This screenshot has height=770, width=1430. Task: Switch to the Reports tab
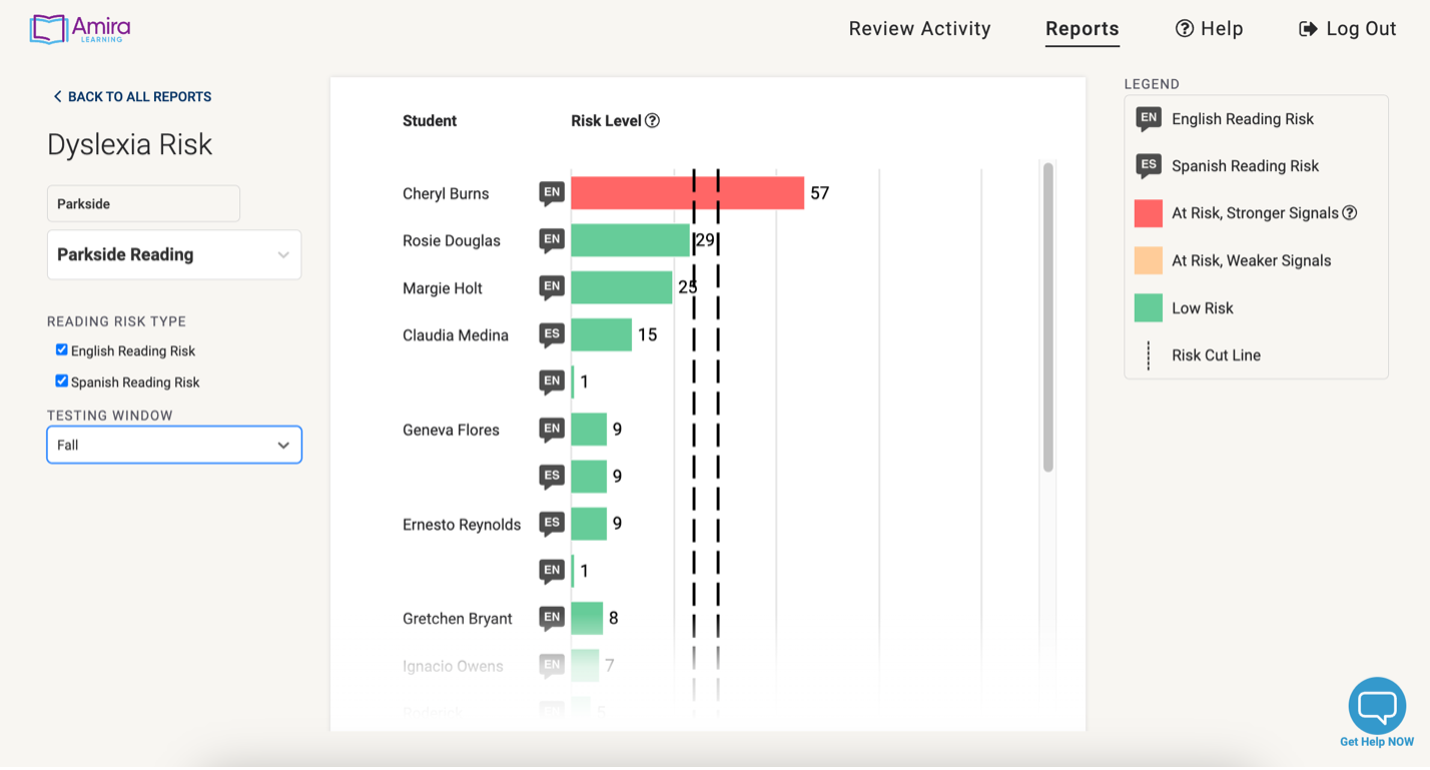(1082, 29)
